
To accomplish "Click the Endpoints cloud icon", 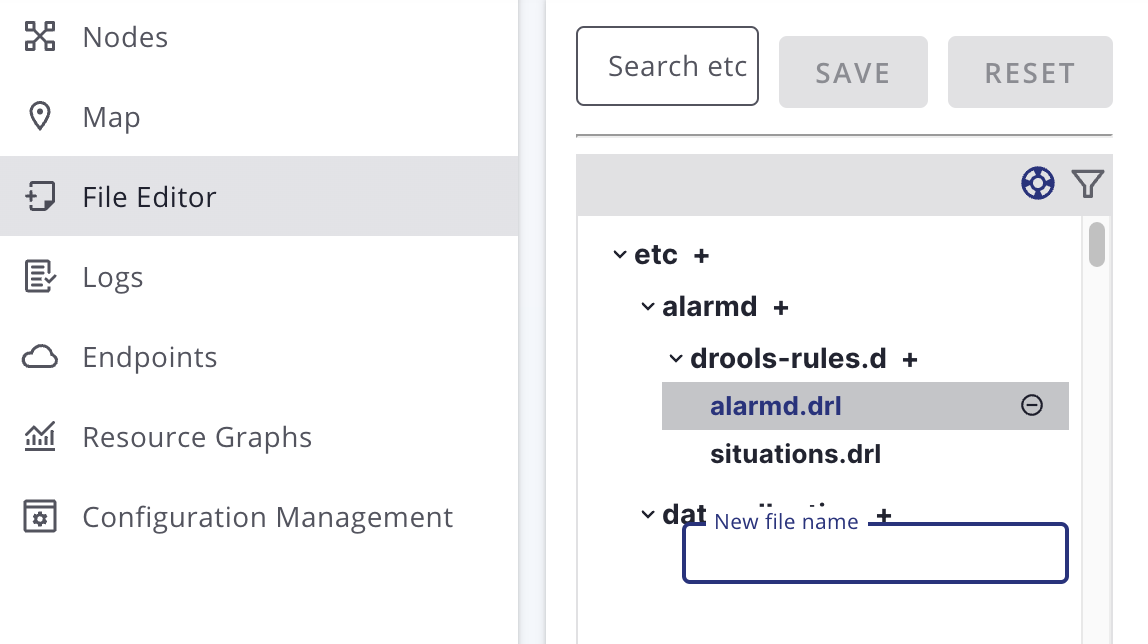I will tap(40, 357).
